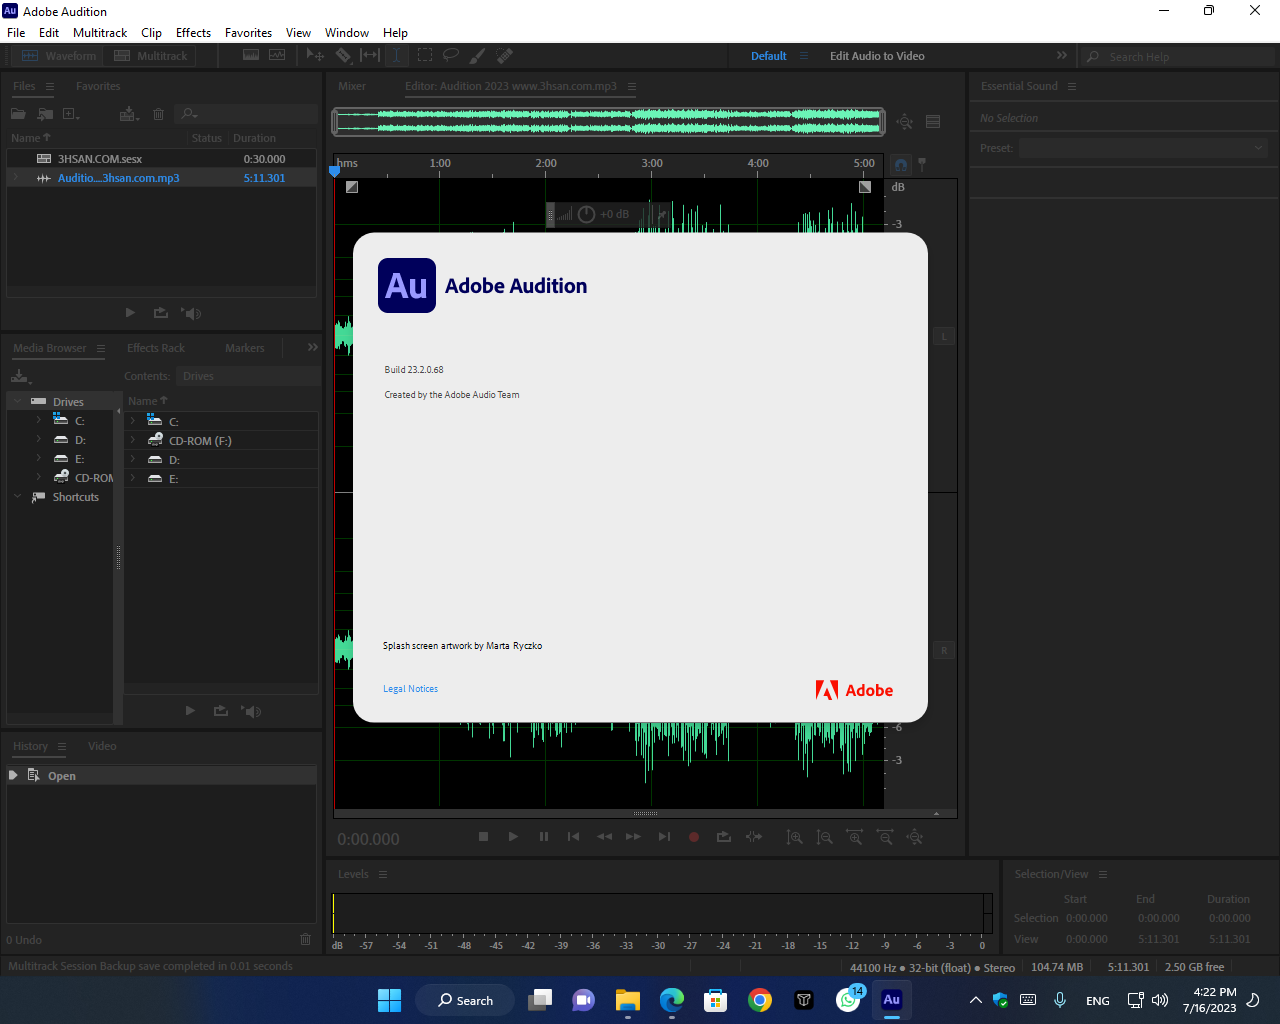Click the Rewind transport button
1280x1024 pixels.
[x=604, y=837]
